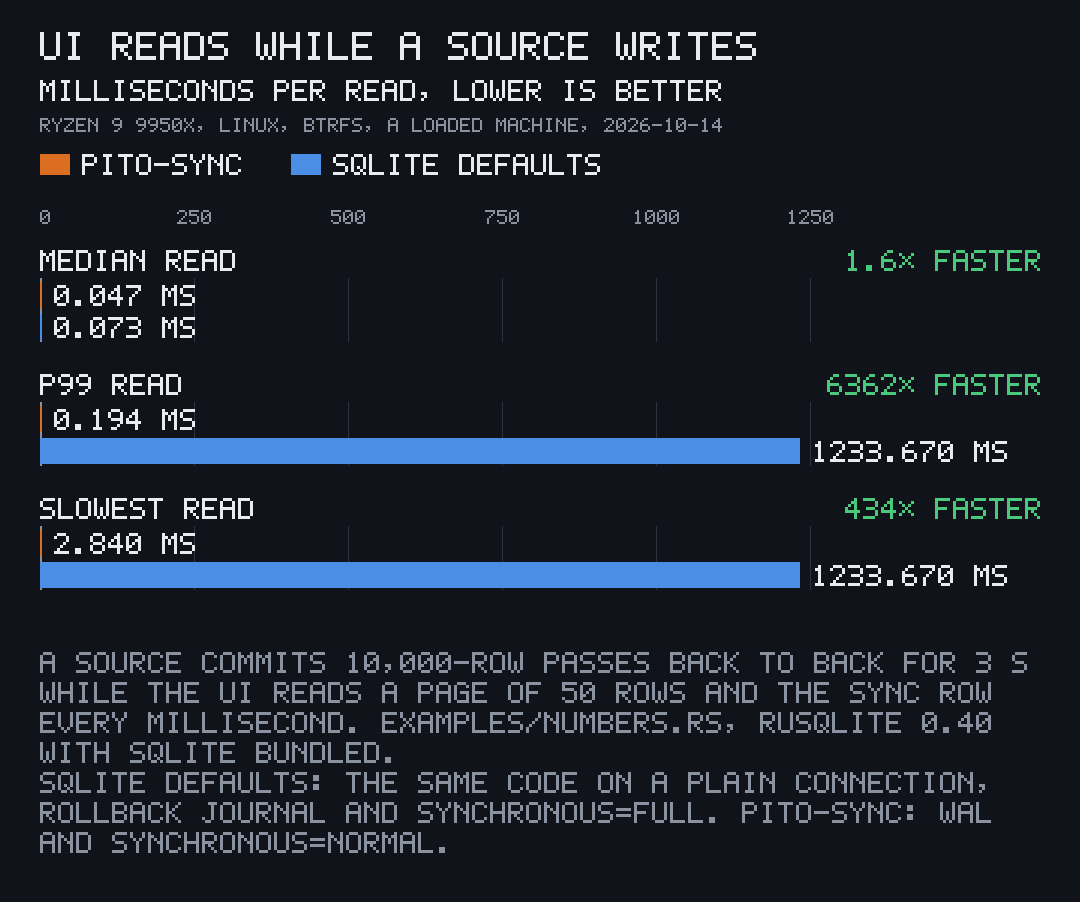
Task: Click the WITH SQLITE BUNDLED footnote line
Action: pyautogui.click(x=217, y=753)
